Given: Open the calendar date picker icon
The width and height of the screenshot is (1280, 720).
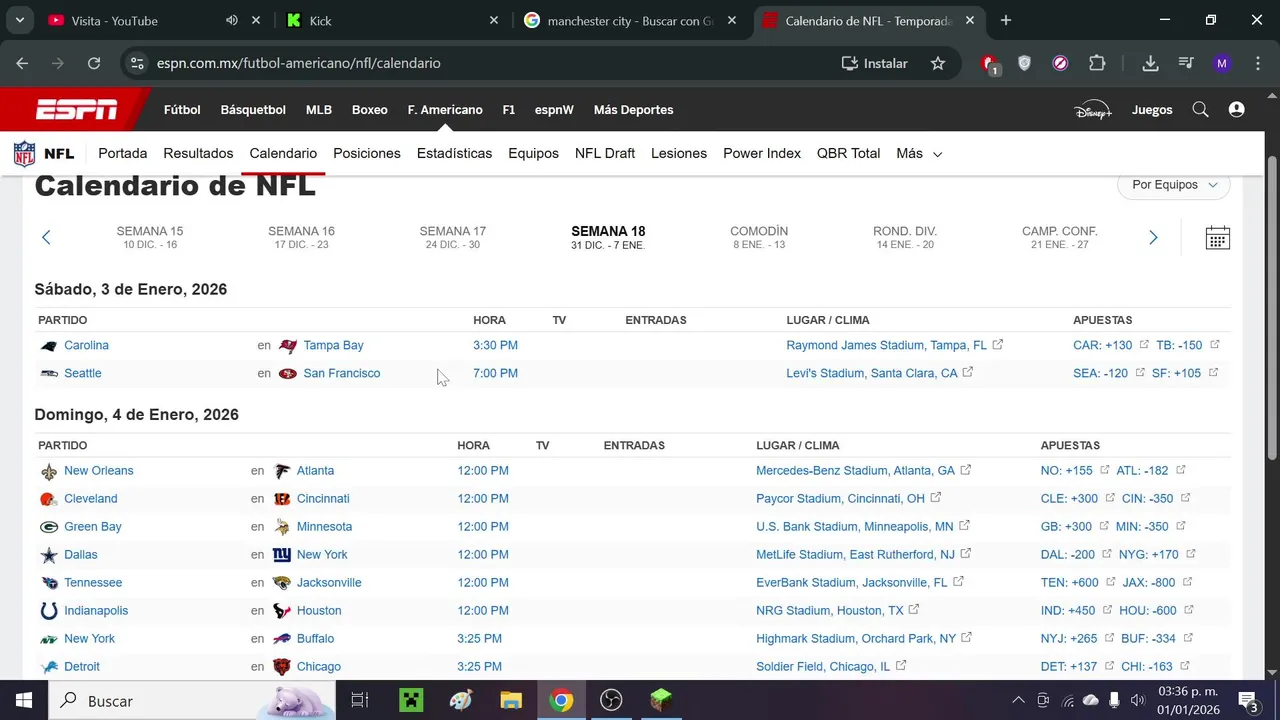Looking at the screenshot, I should point(1217,238).
